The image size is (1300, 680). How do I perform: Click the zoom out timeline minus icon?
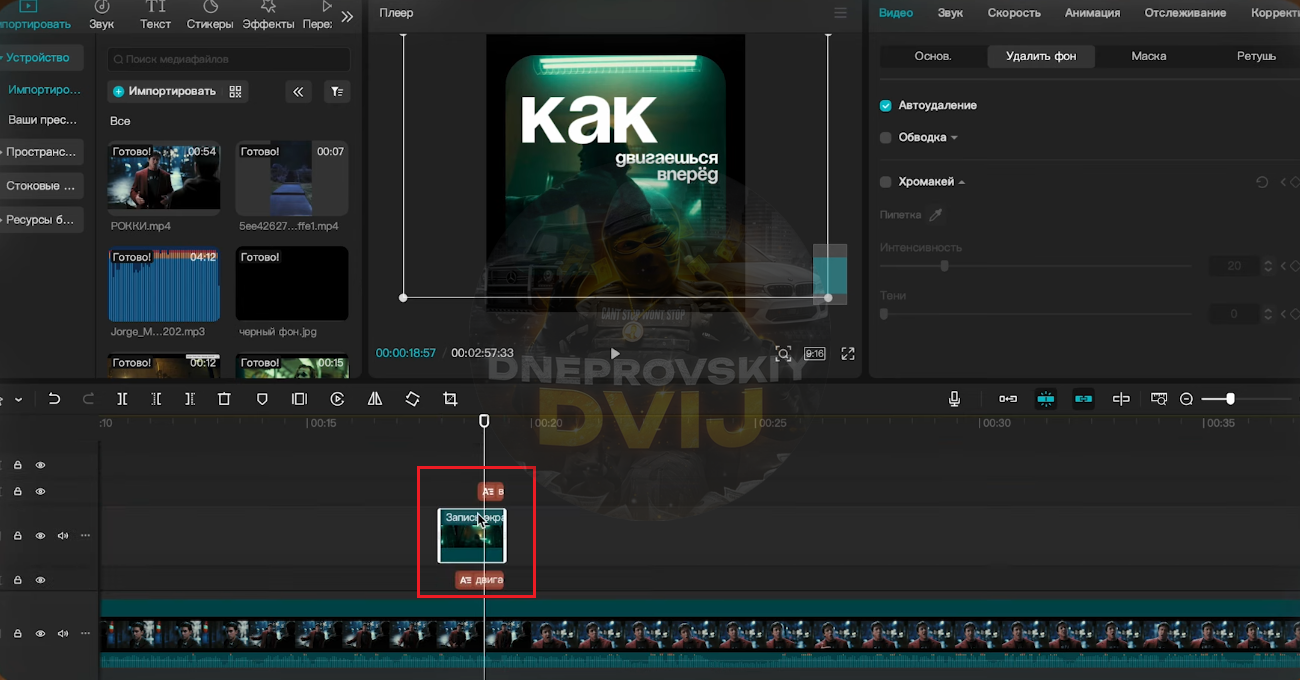click(1186, 399)
